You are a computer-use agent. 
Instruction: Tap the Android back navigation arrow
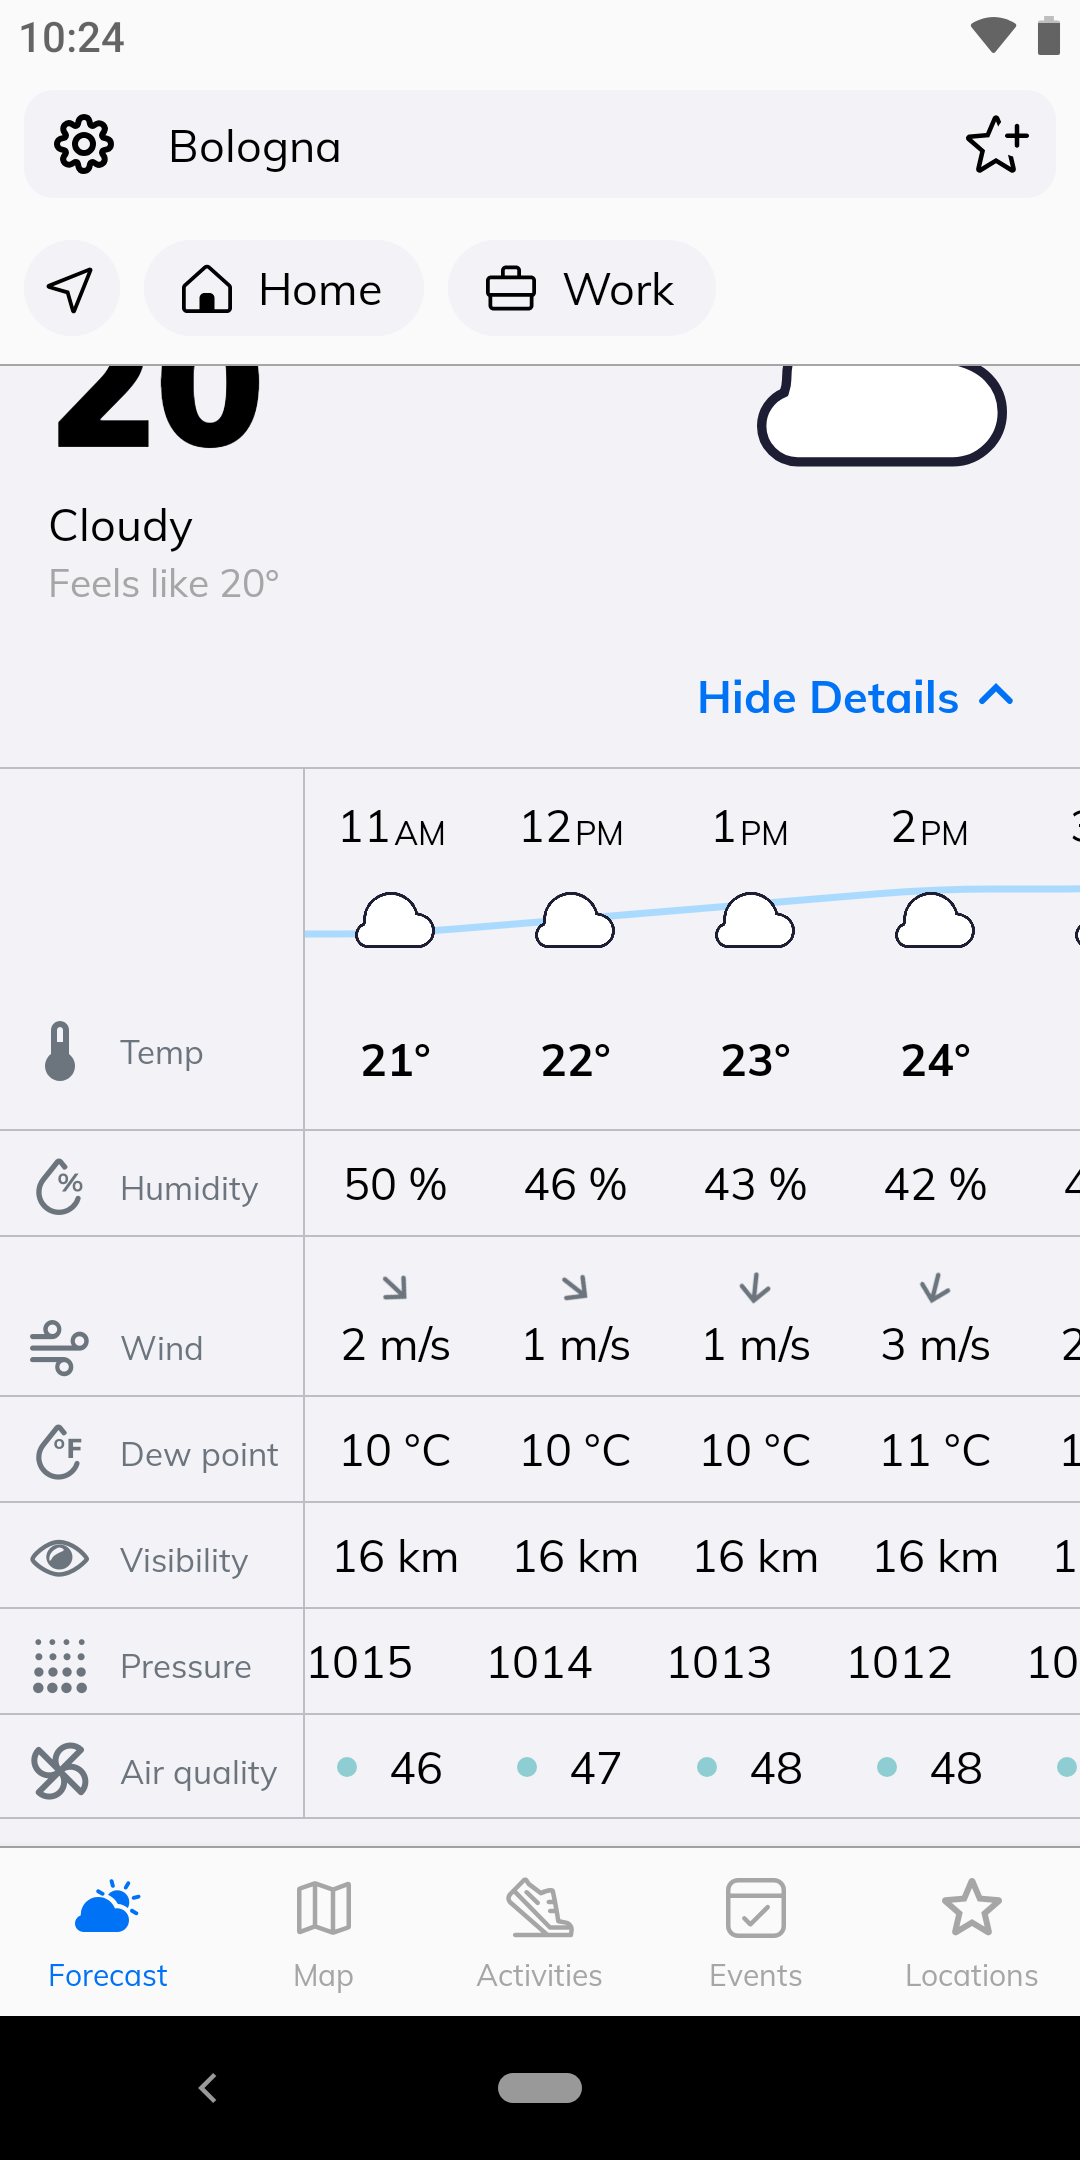click(x=208, y=2088)
